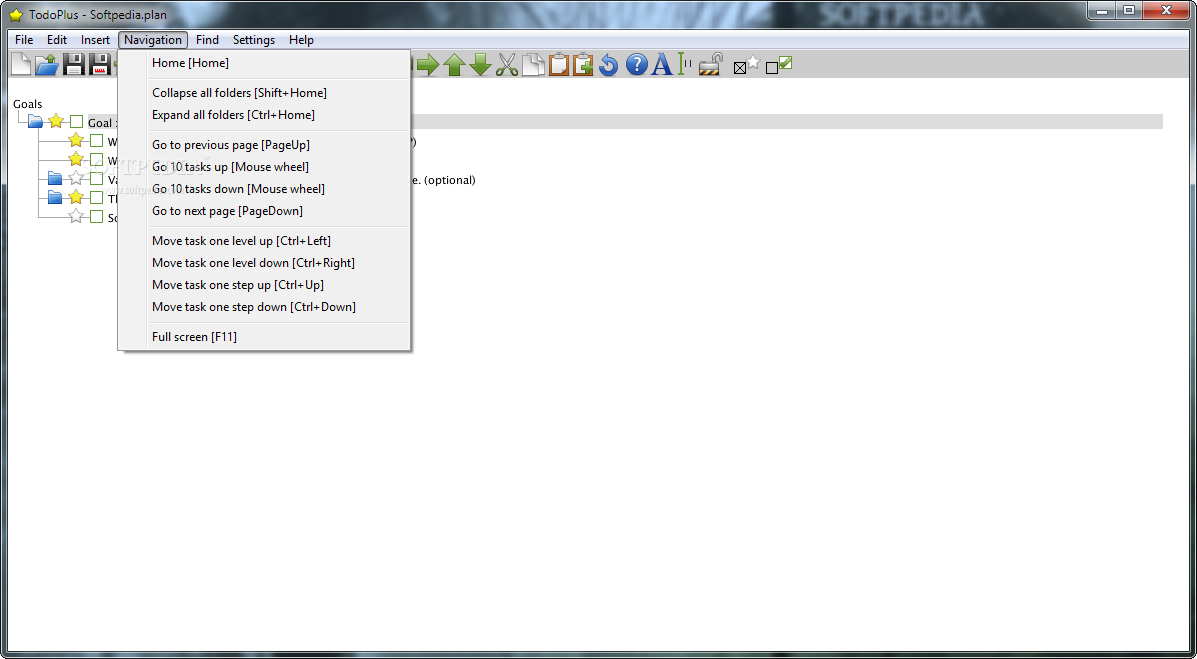The width and height of the screenshot is (1197, 659).
Task: Click the black Save floppy disk icon
Action: click(74, 65)
